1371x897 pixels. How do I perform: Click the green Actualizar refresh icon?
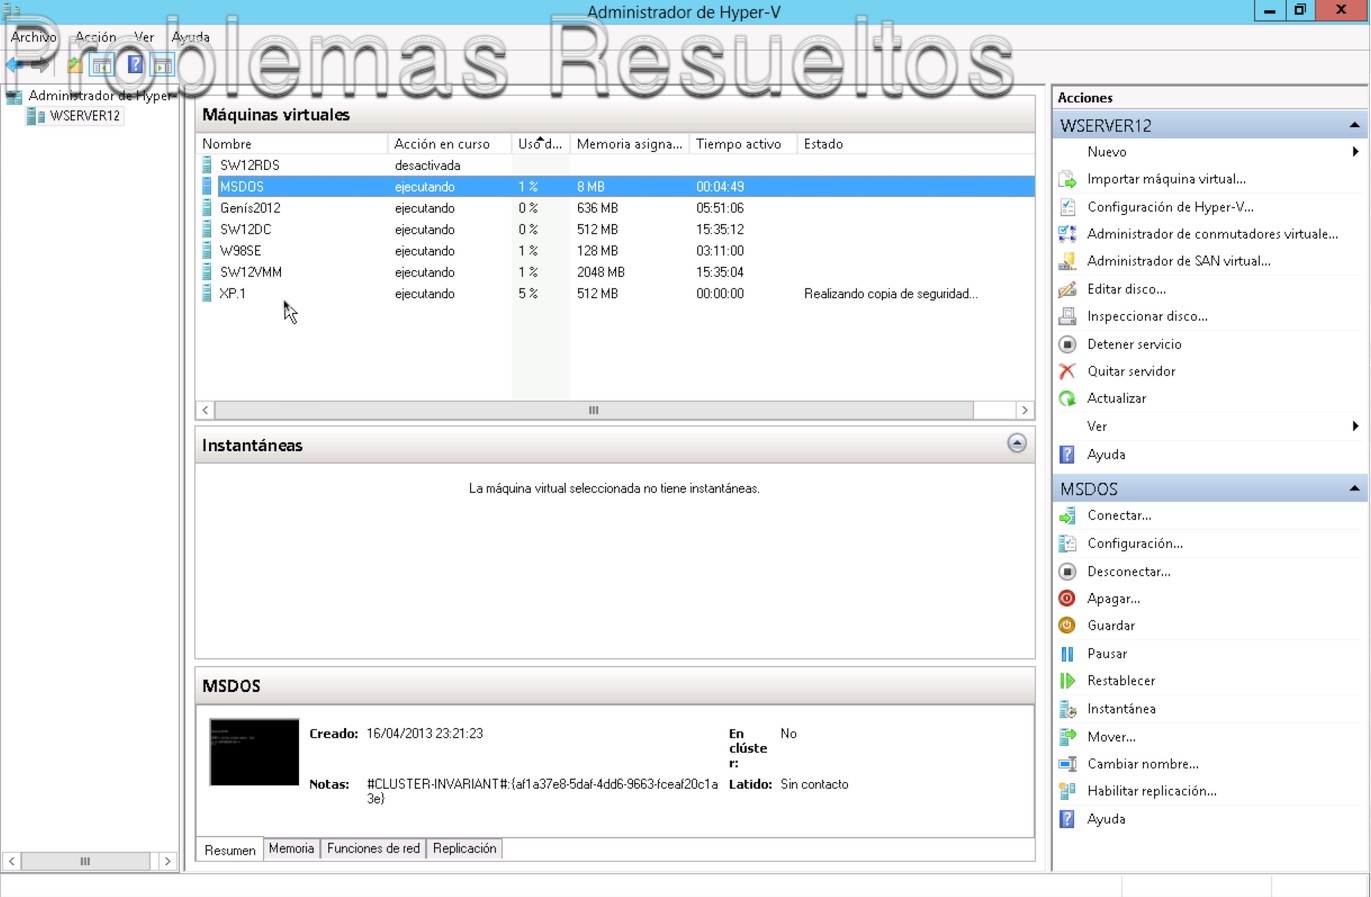coord(1067,398)
